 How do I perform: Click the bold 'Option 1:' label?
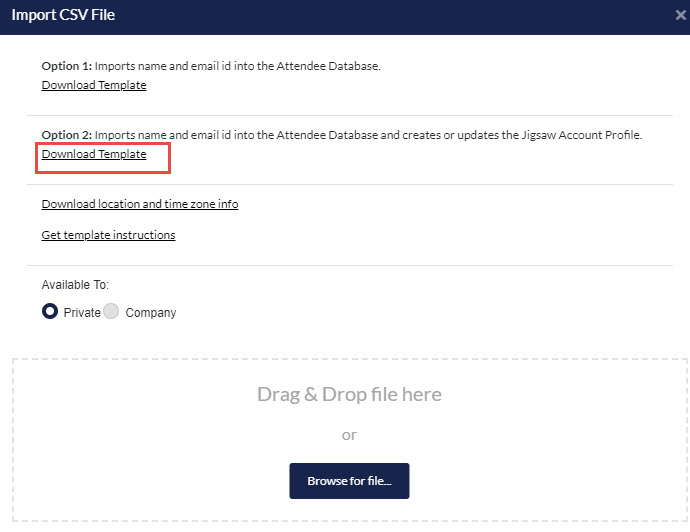pos(66,66)
